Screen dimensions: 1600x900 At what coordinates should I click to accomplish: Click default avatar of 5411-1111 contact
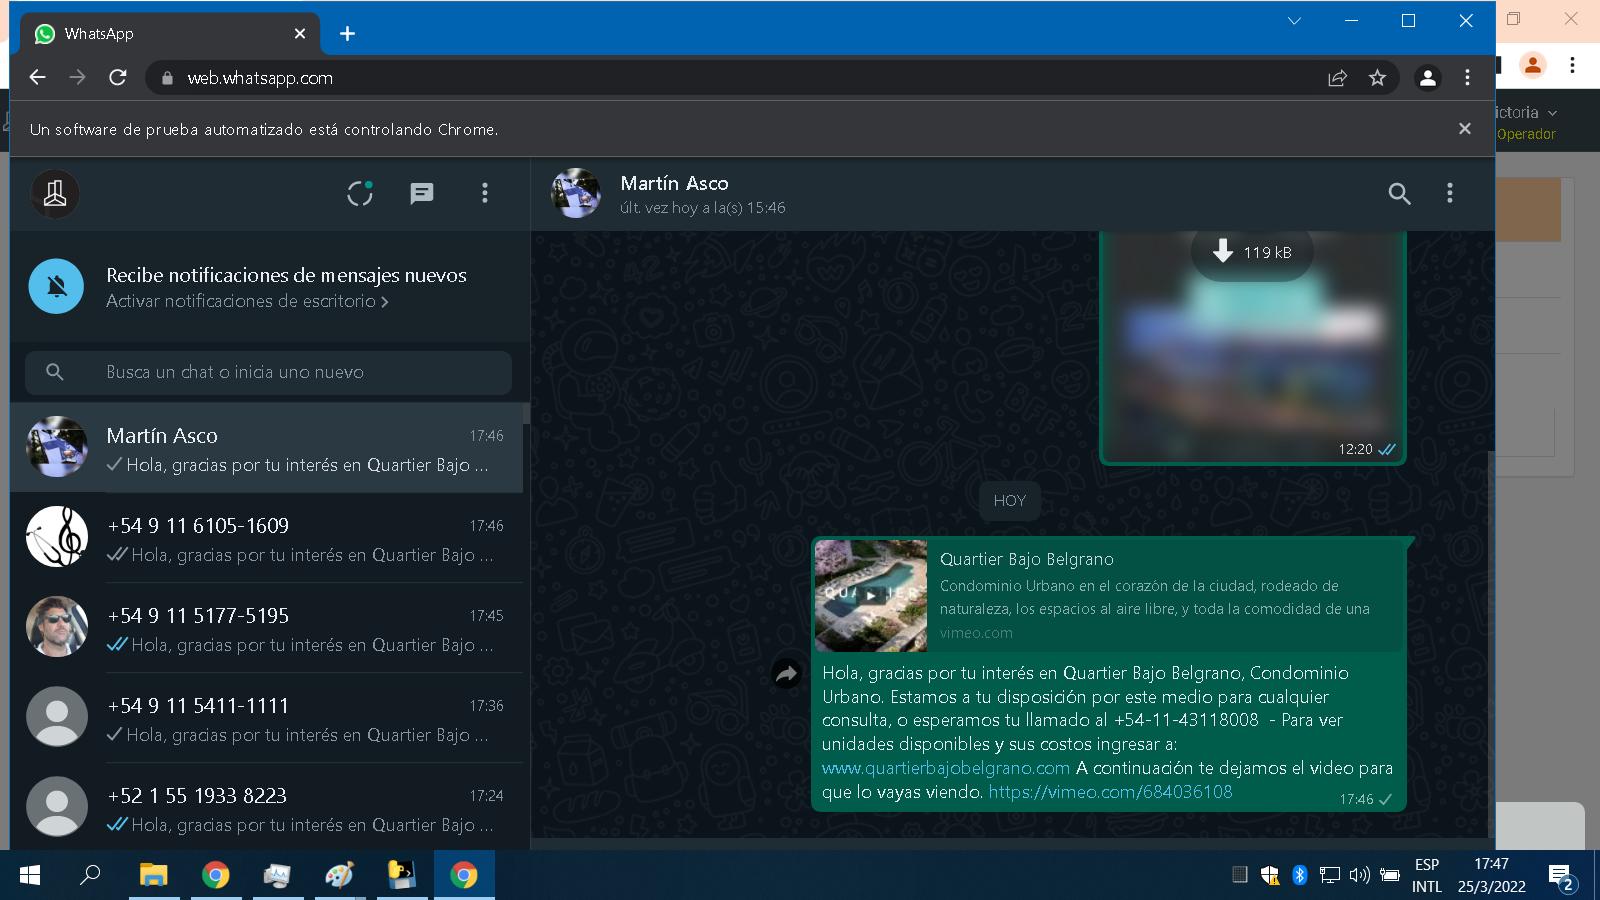click(57, 717)
